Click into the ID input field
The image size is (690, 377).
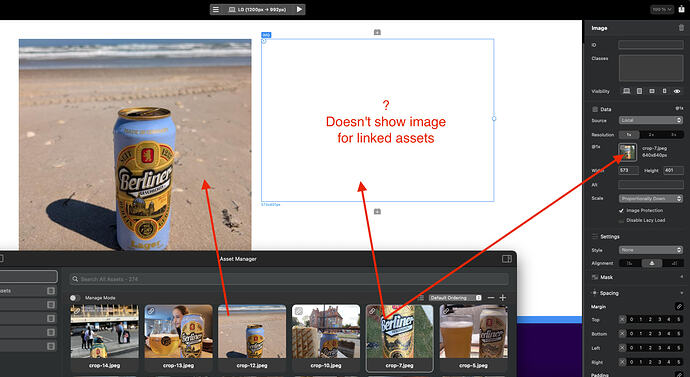click(651, 44)
